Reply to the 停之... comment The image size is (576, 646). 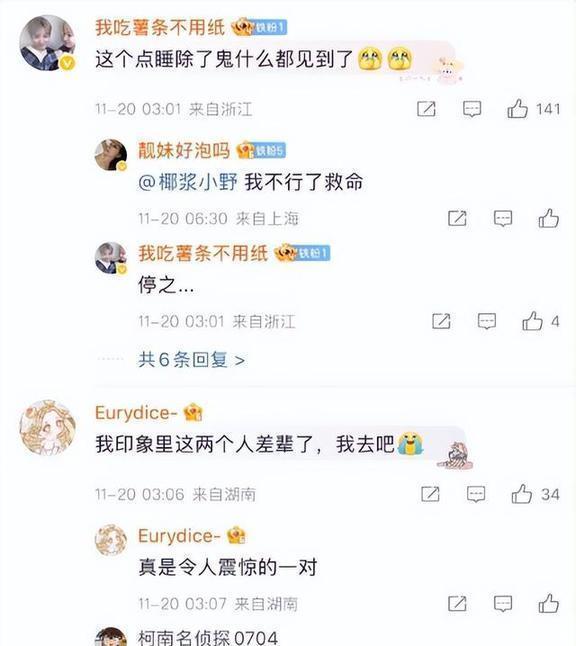point(487,321)
